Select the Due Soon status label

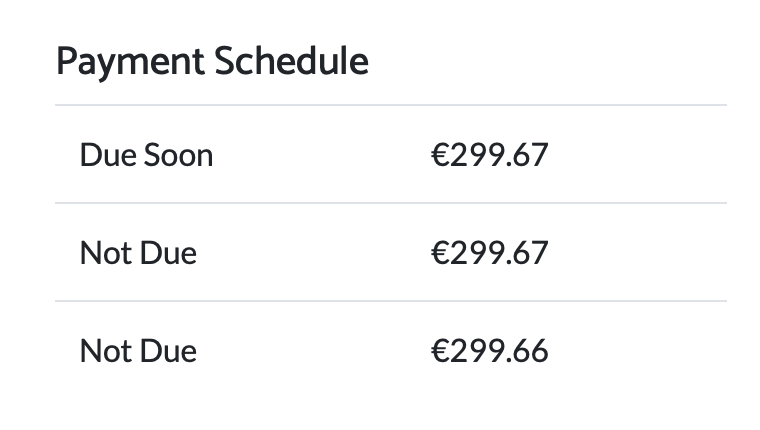pyautogui.click(x=146, y=155)
